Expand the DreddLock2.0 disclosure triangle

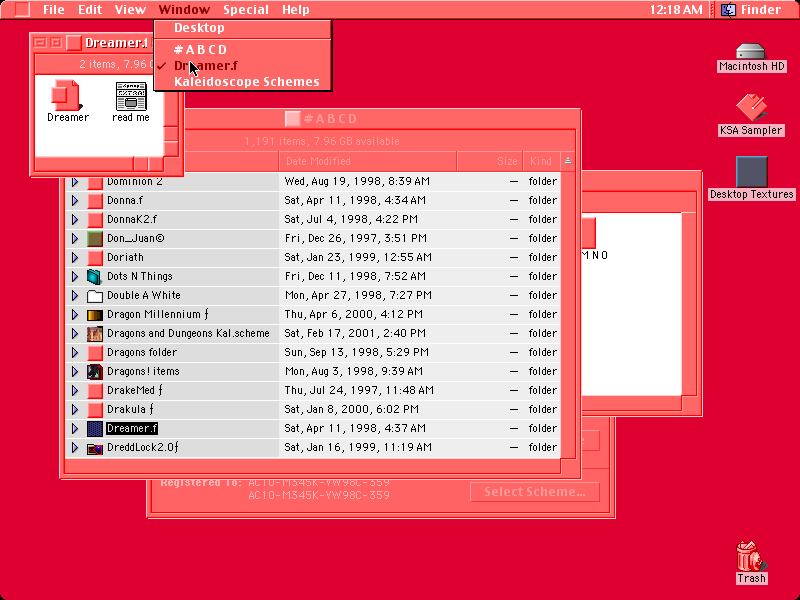(x=75, y=448)
